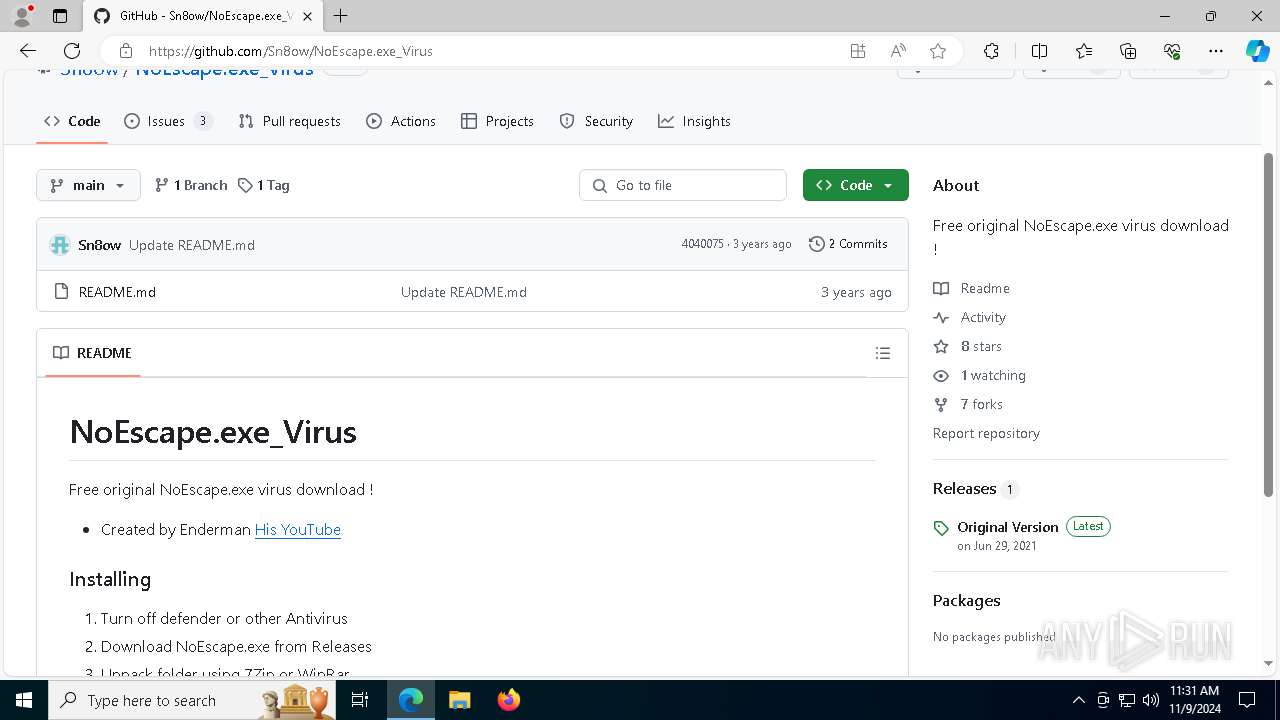Open the Pull requests tab
The width and height of the screenshot is (1280, 720).
click(290, 121)
